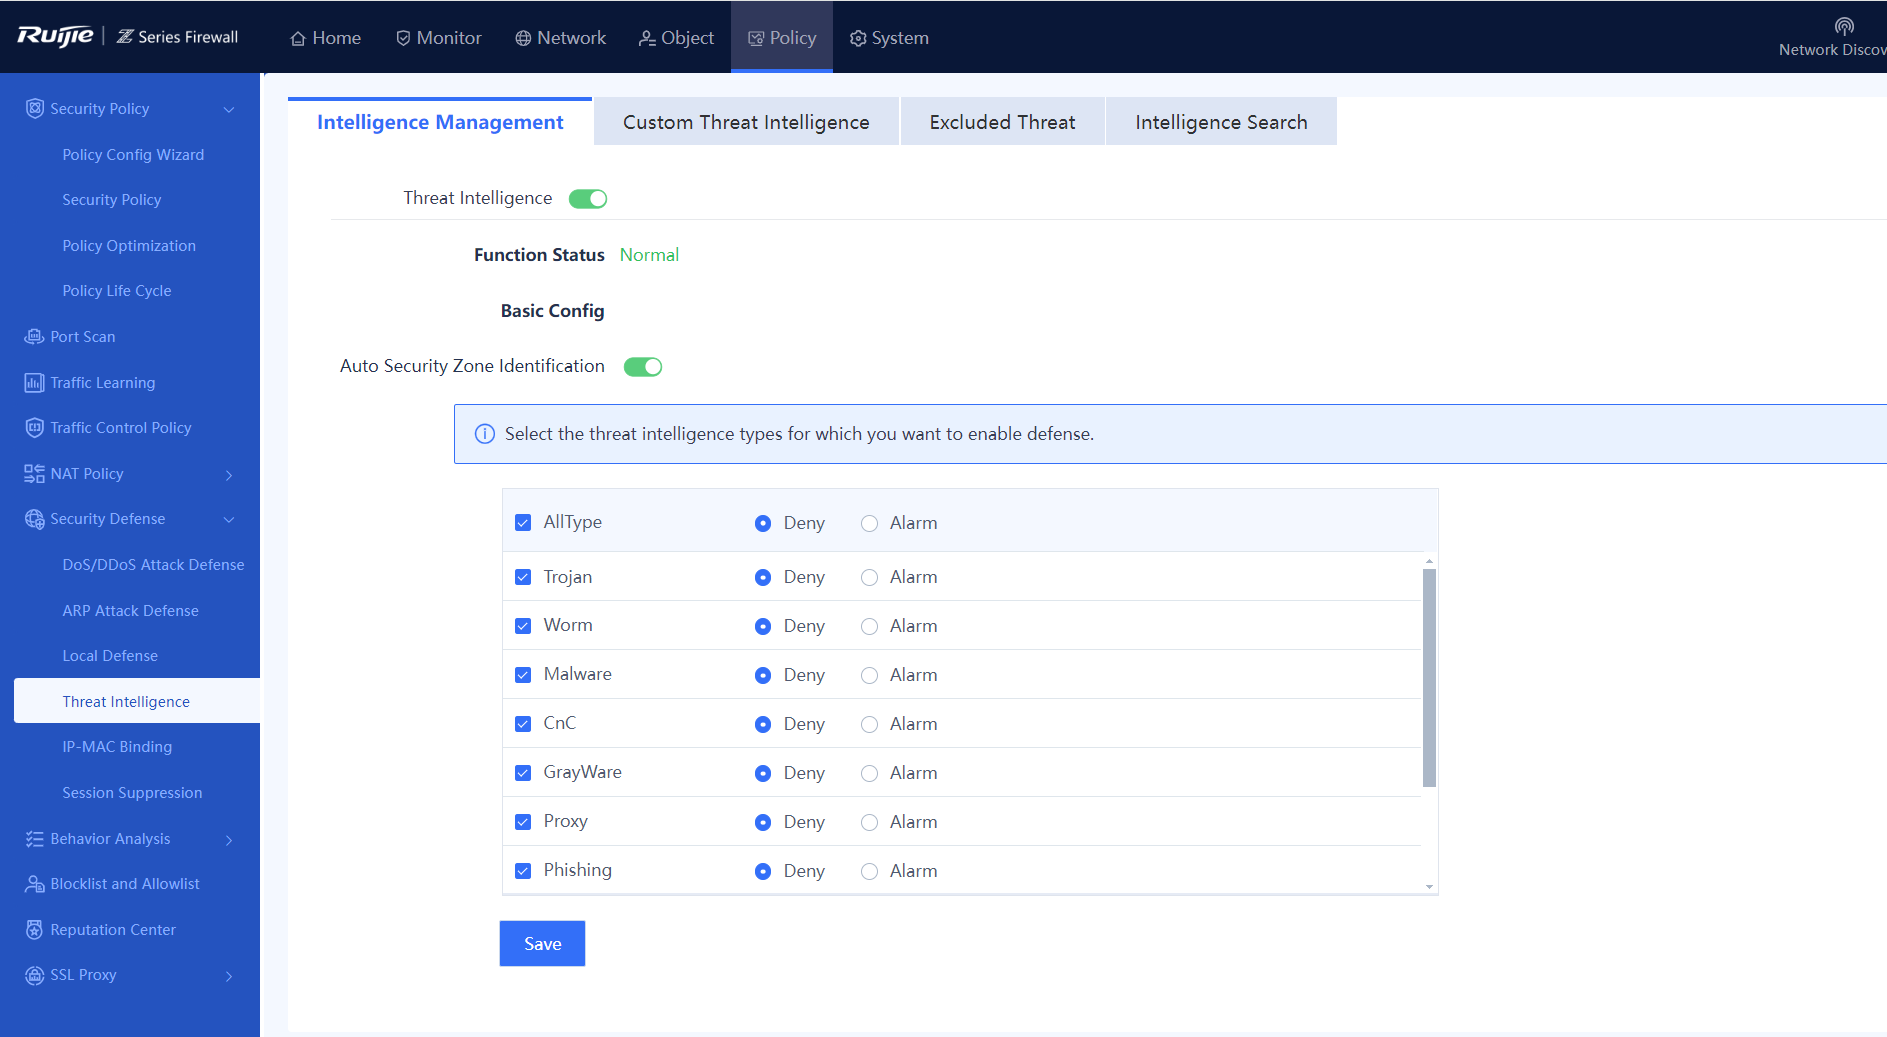Open ARP Attack Defense page
Viewport: 1887px width, 1037px height.
tap(130, 610)
